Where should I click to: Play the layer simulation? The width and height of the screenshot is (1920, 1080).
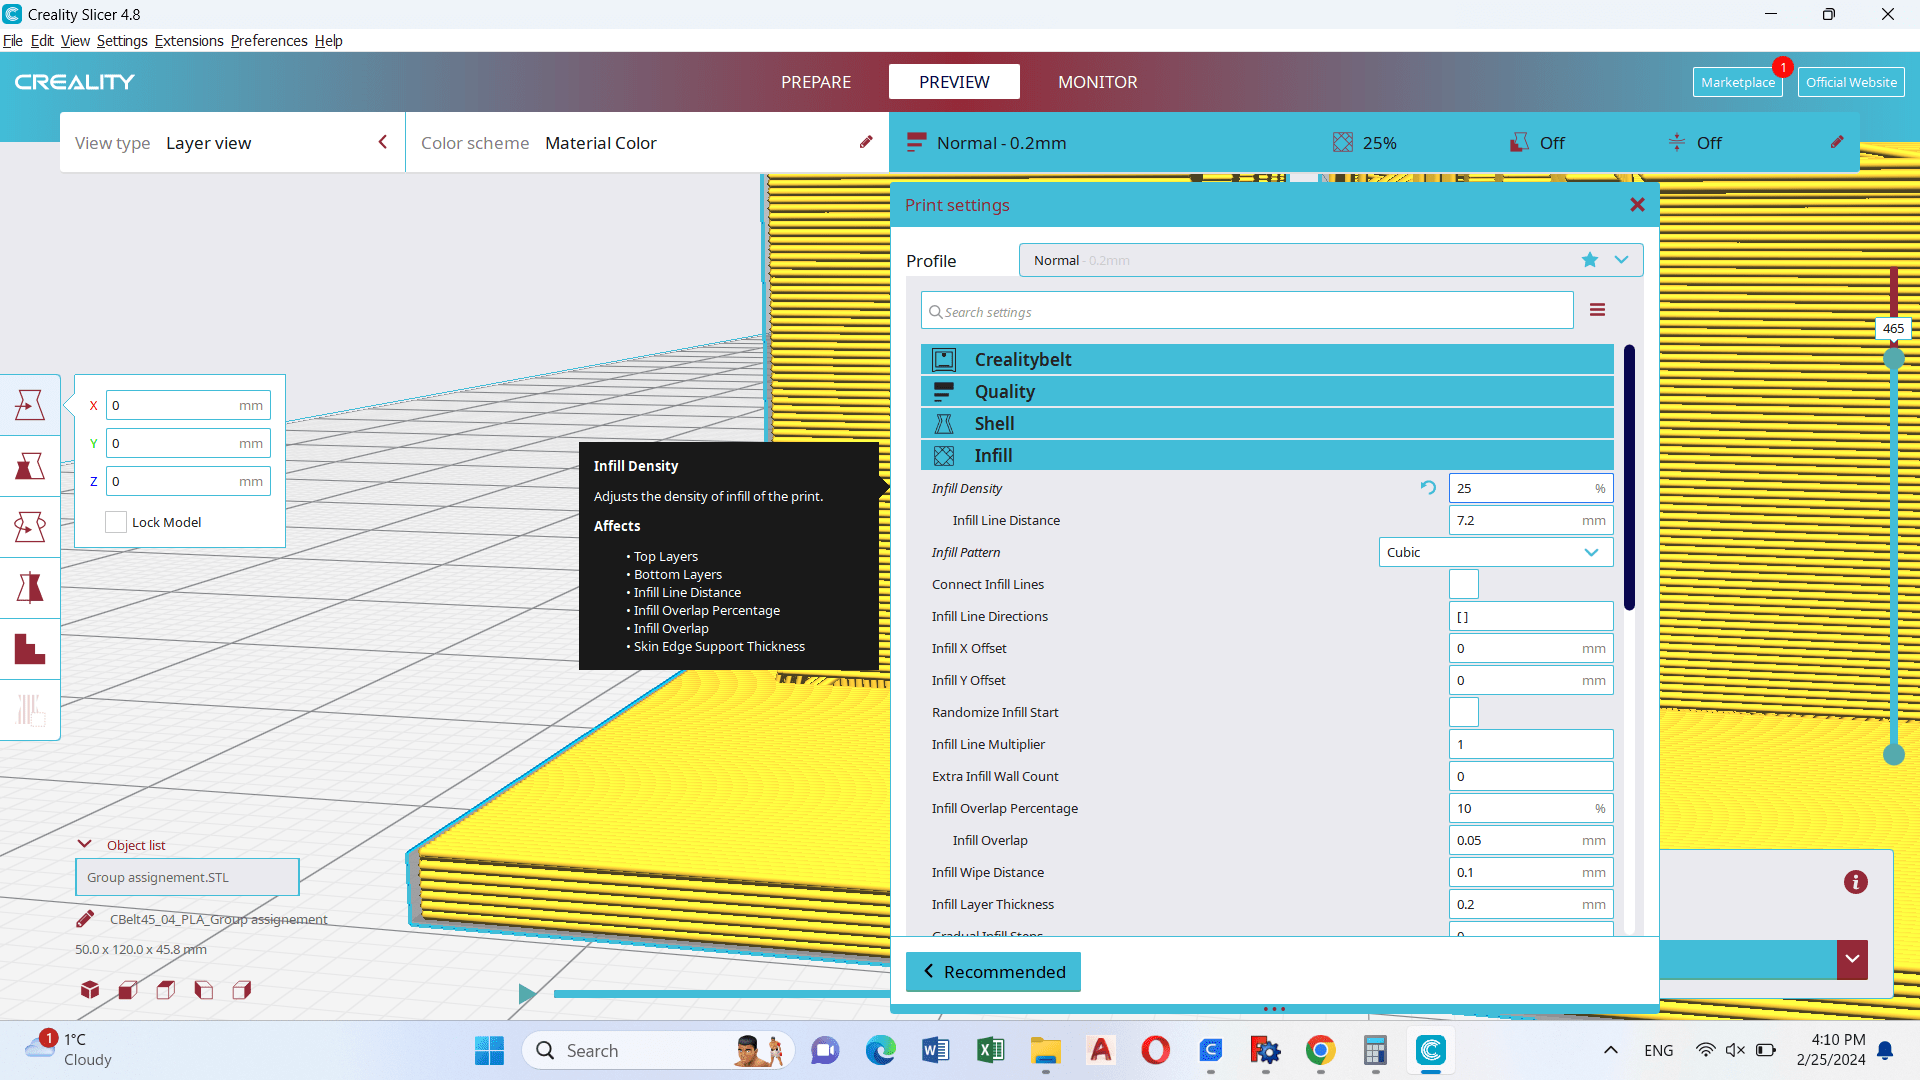[x=527, y=994]
